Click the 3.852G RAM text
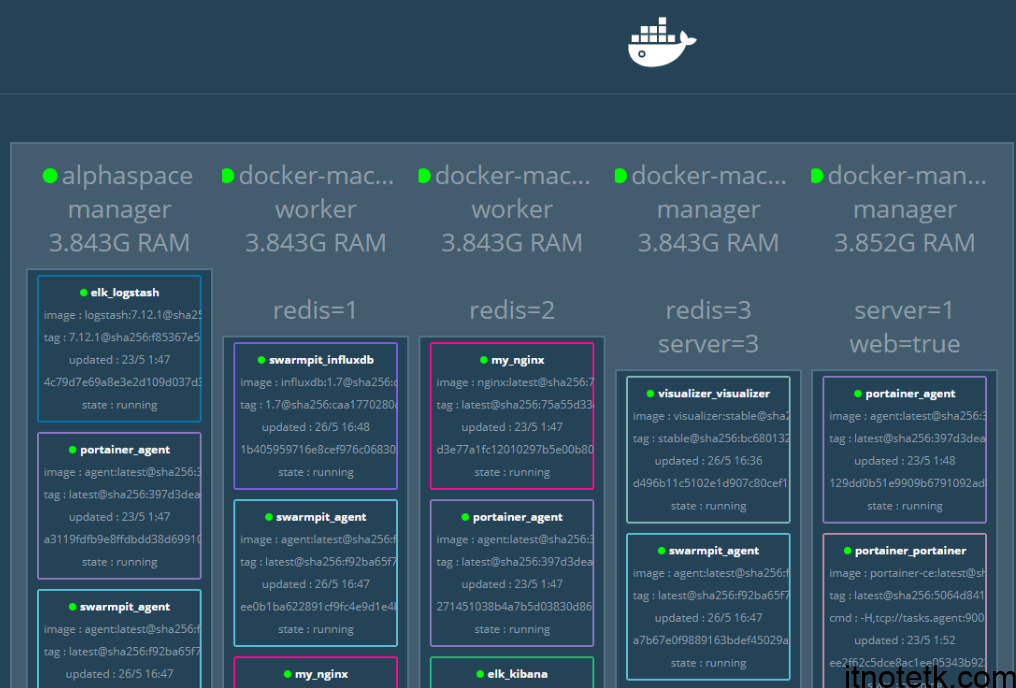1016x688 pixels. click(x=905, y=243)
